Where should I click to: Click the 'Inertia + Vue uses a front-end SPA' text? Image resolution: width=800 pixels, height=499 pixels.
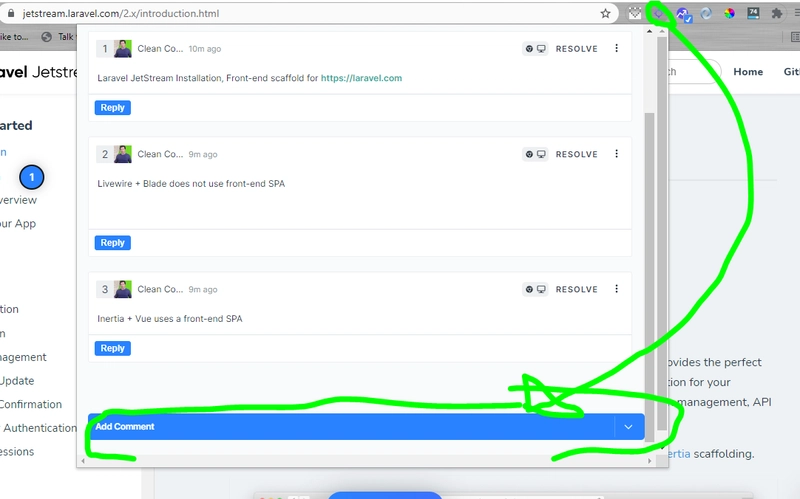click(x=170, y=319)
